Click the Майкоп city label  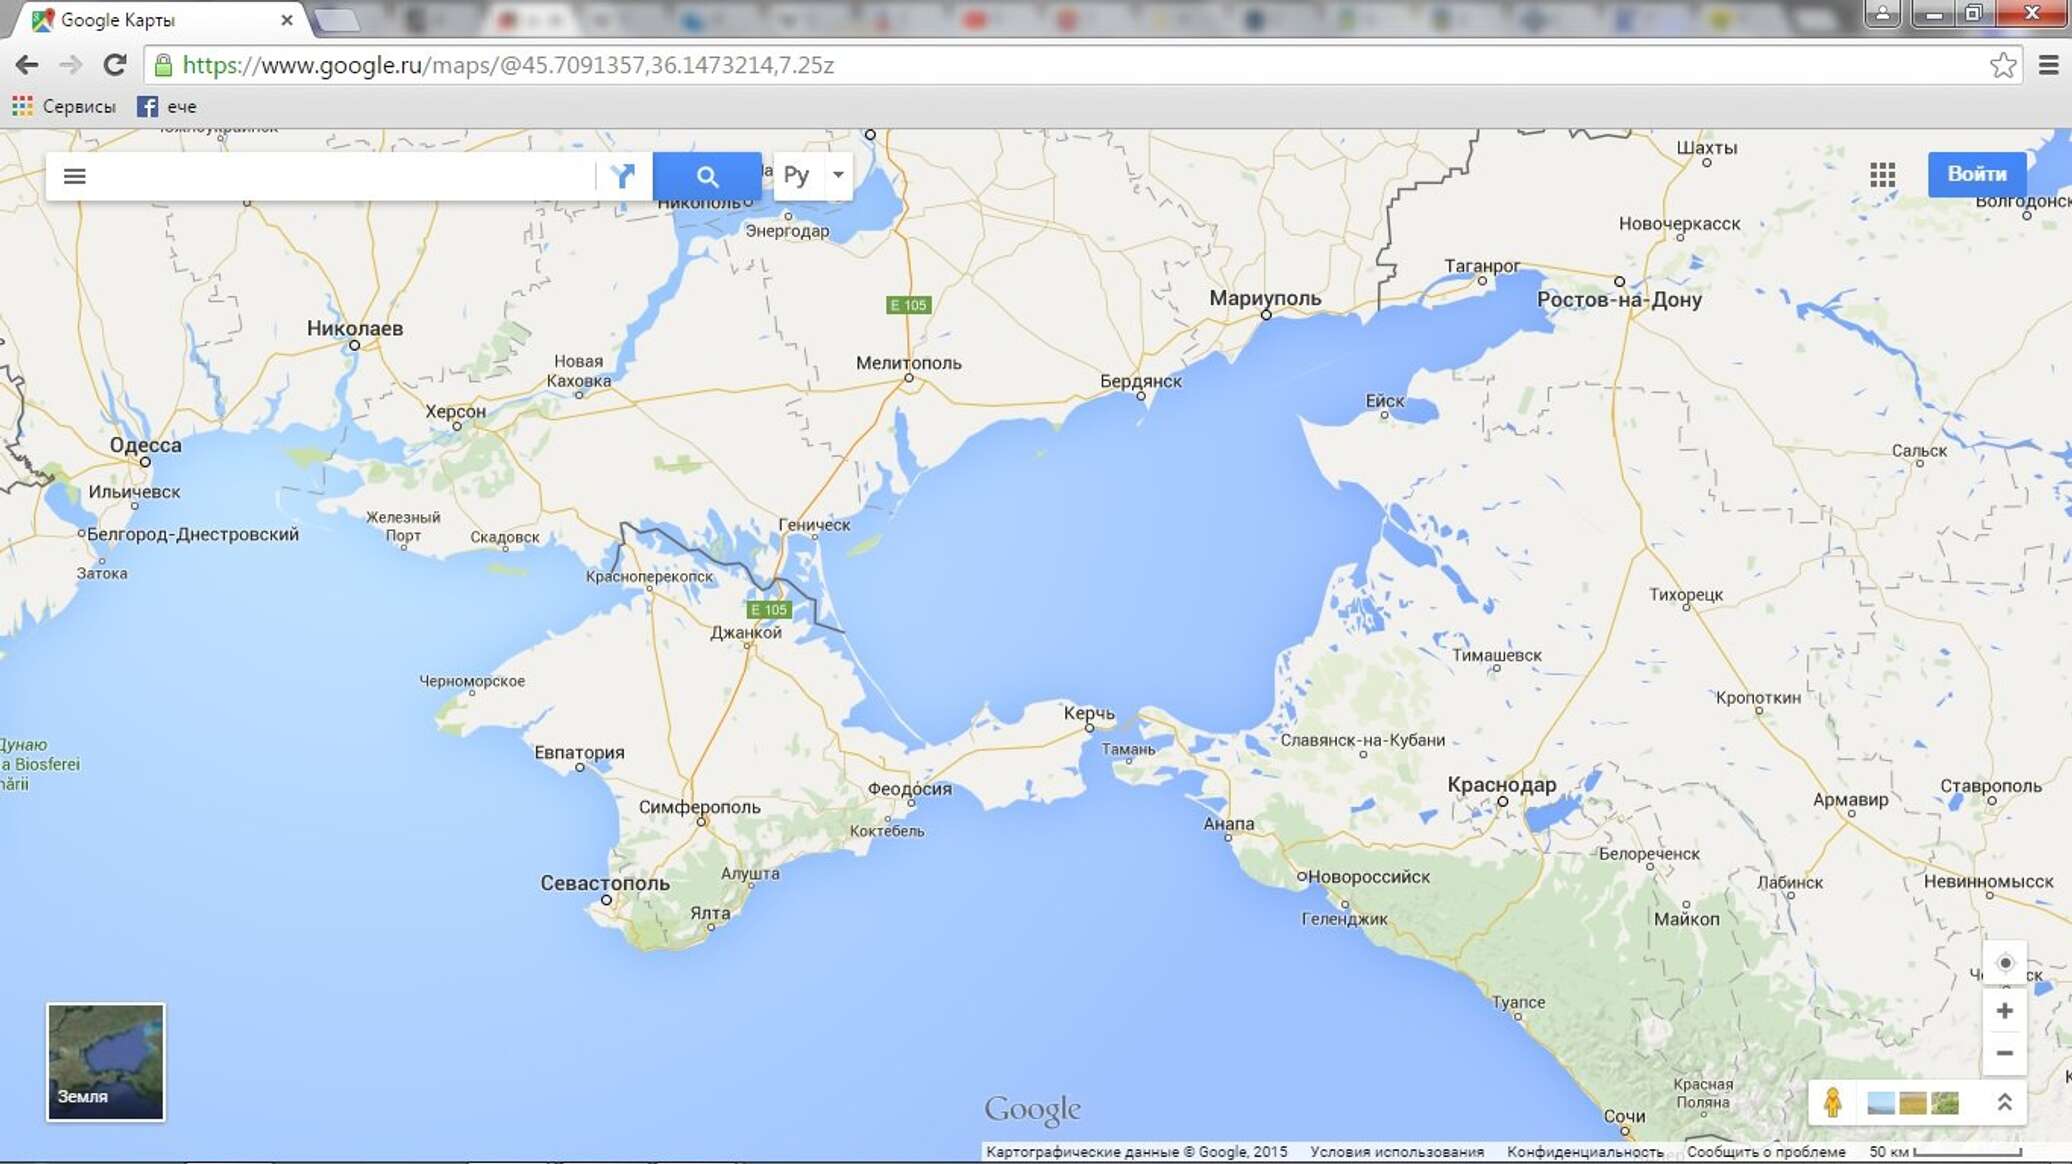(1687, 919)
